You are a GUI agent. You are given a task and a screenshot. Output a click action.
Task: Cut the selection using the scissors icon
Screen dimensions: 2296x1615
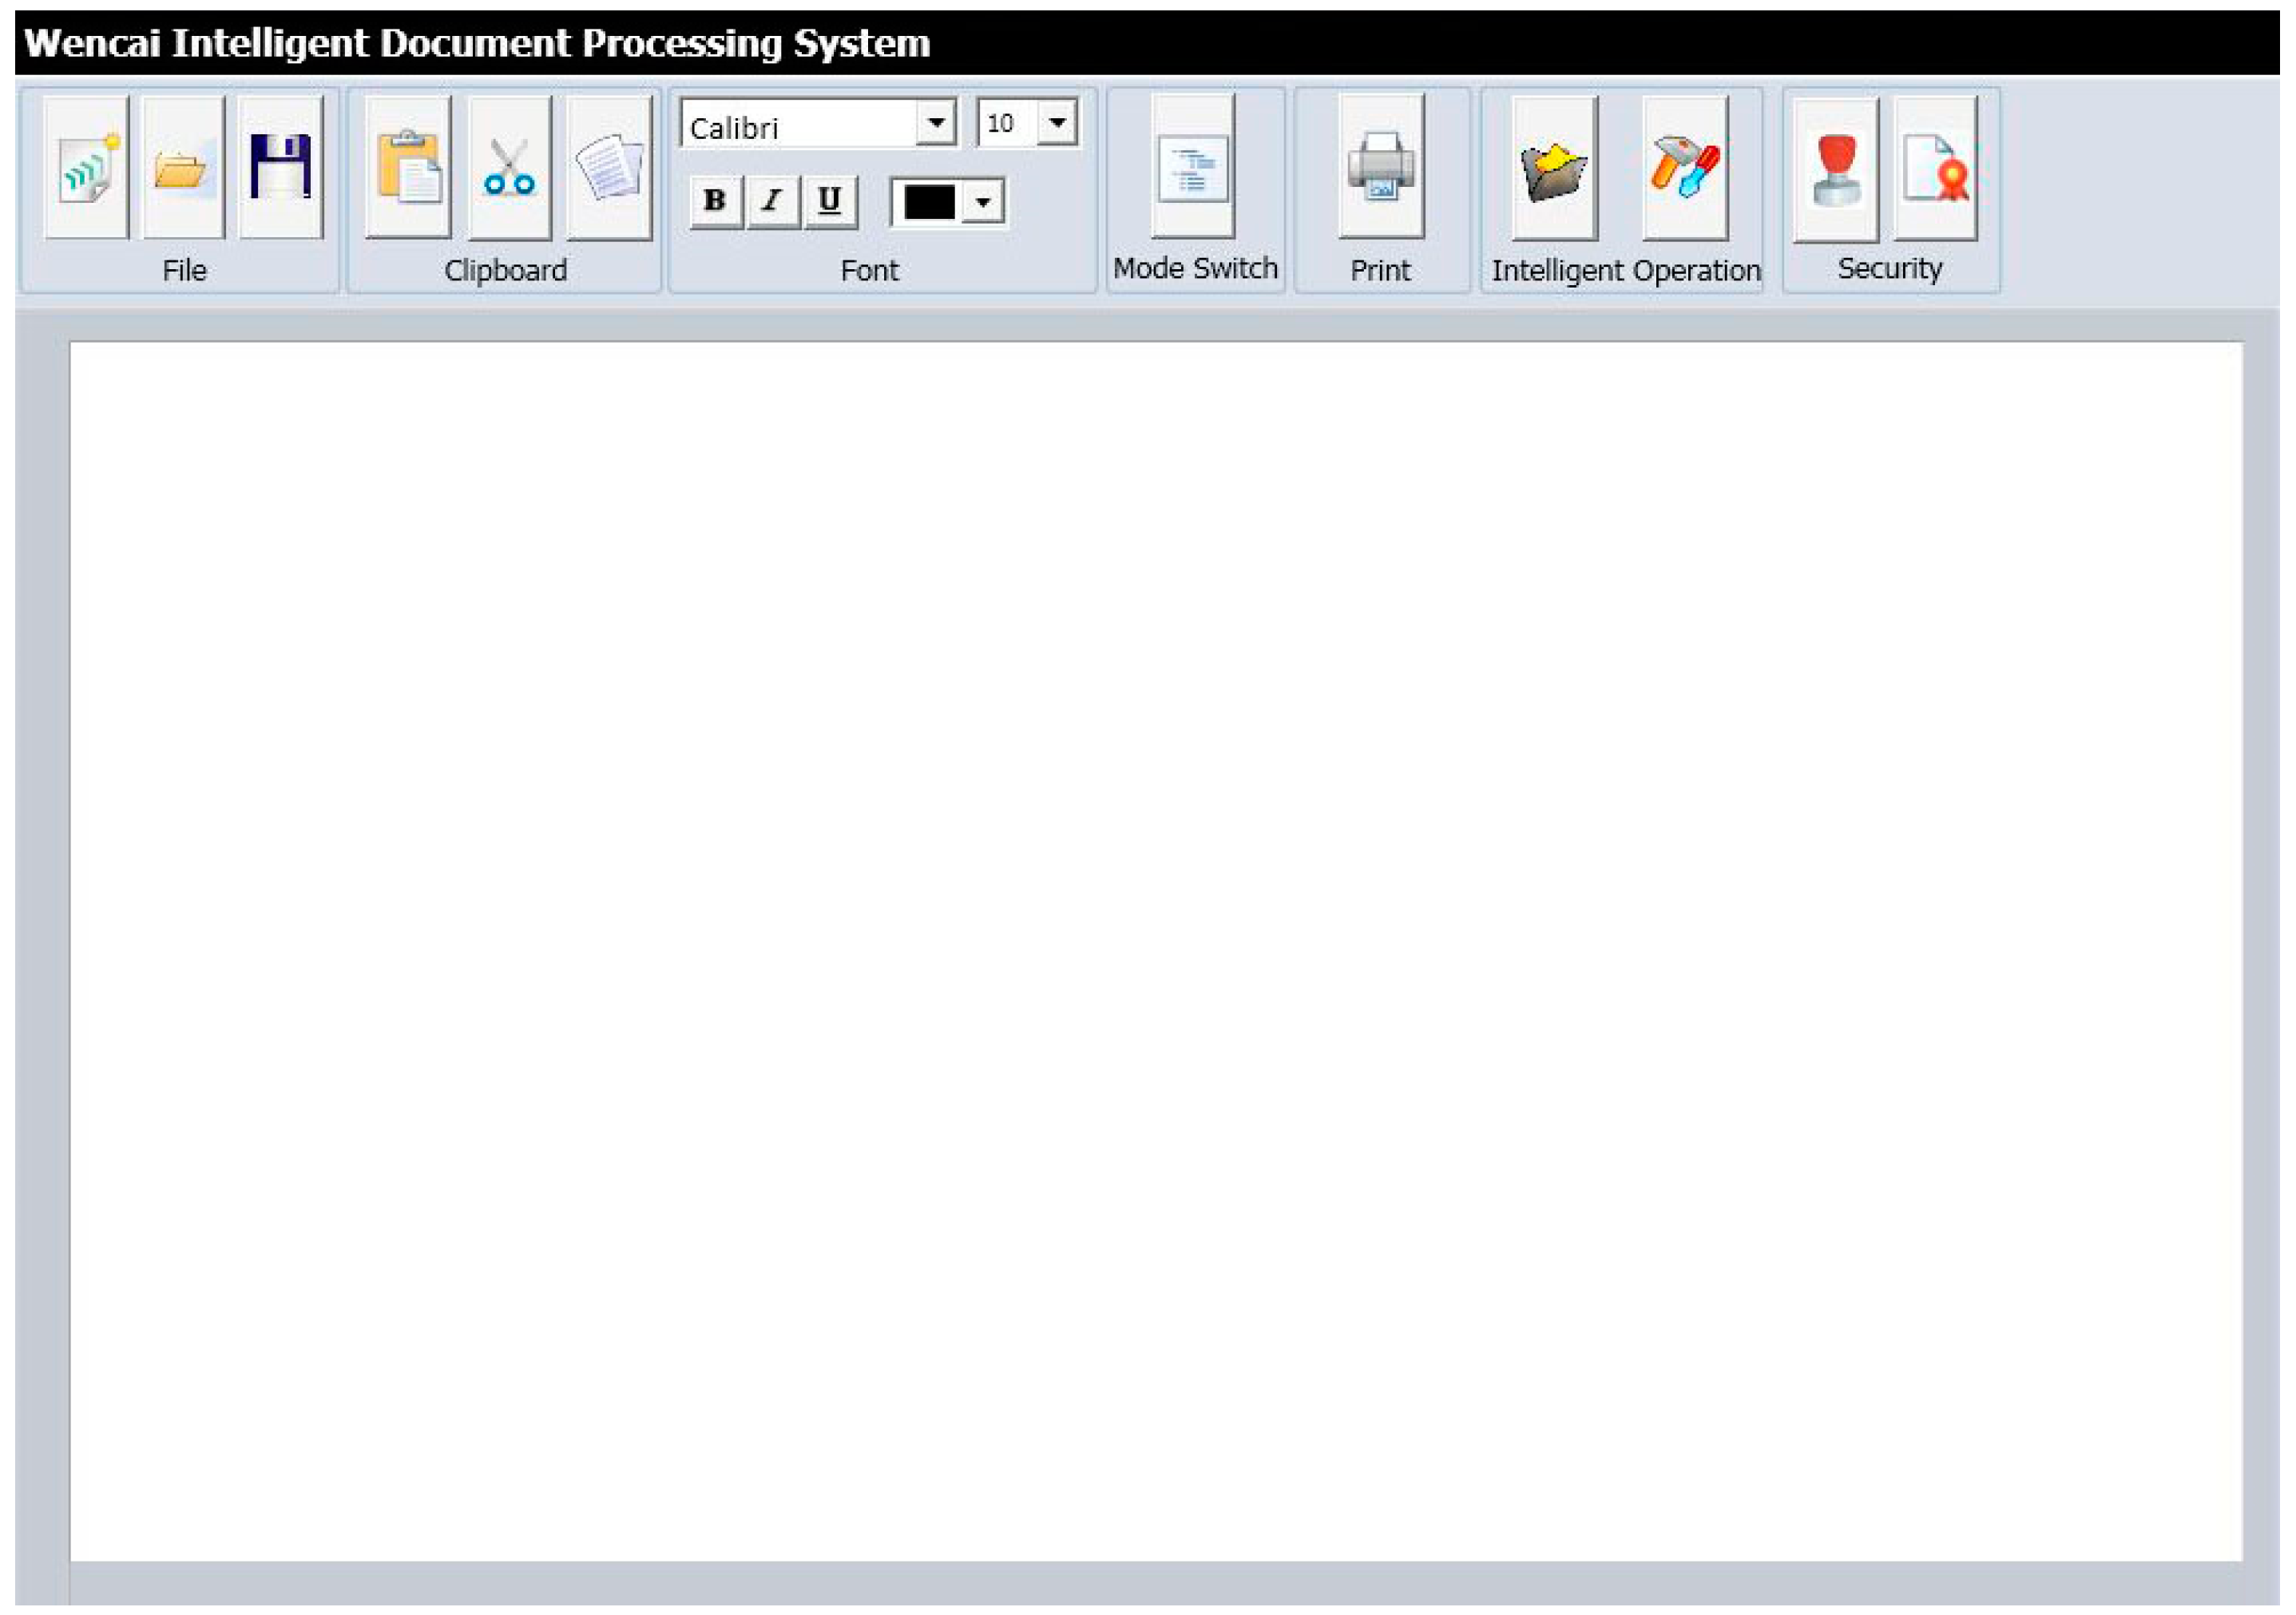(510, 168)
